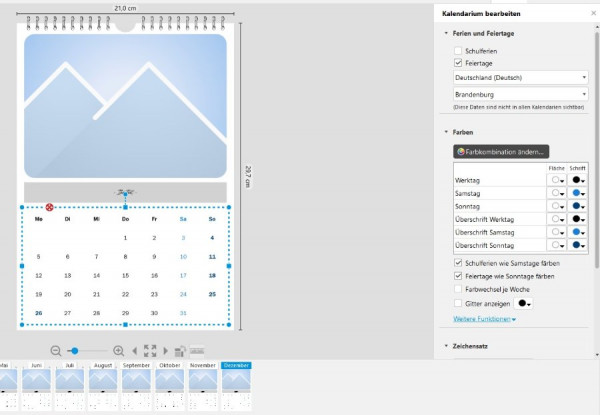Click the zoom in magnifier icon
600x415 pixels.
pos(119,351)
